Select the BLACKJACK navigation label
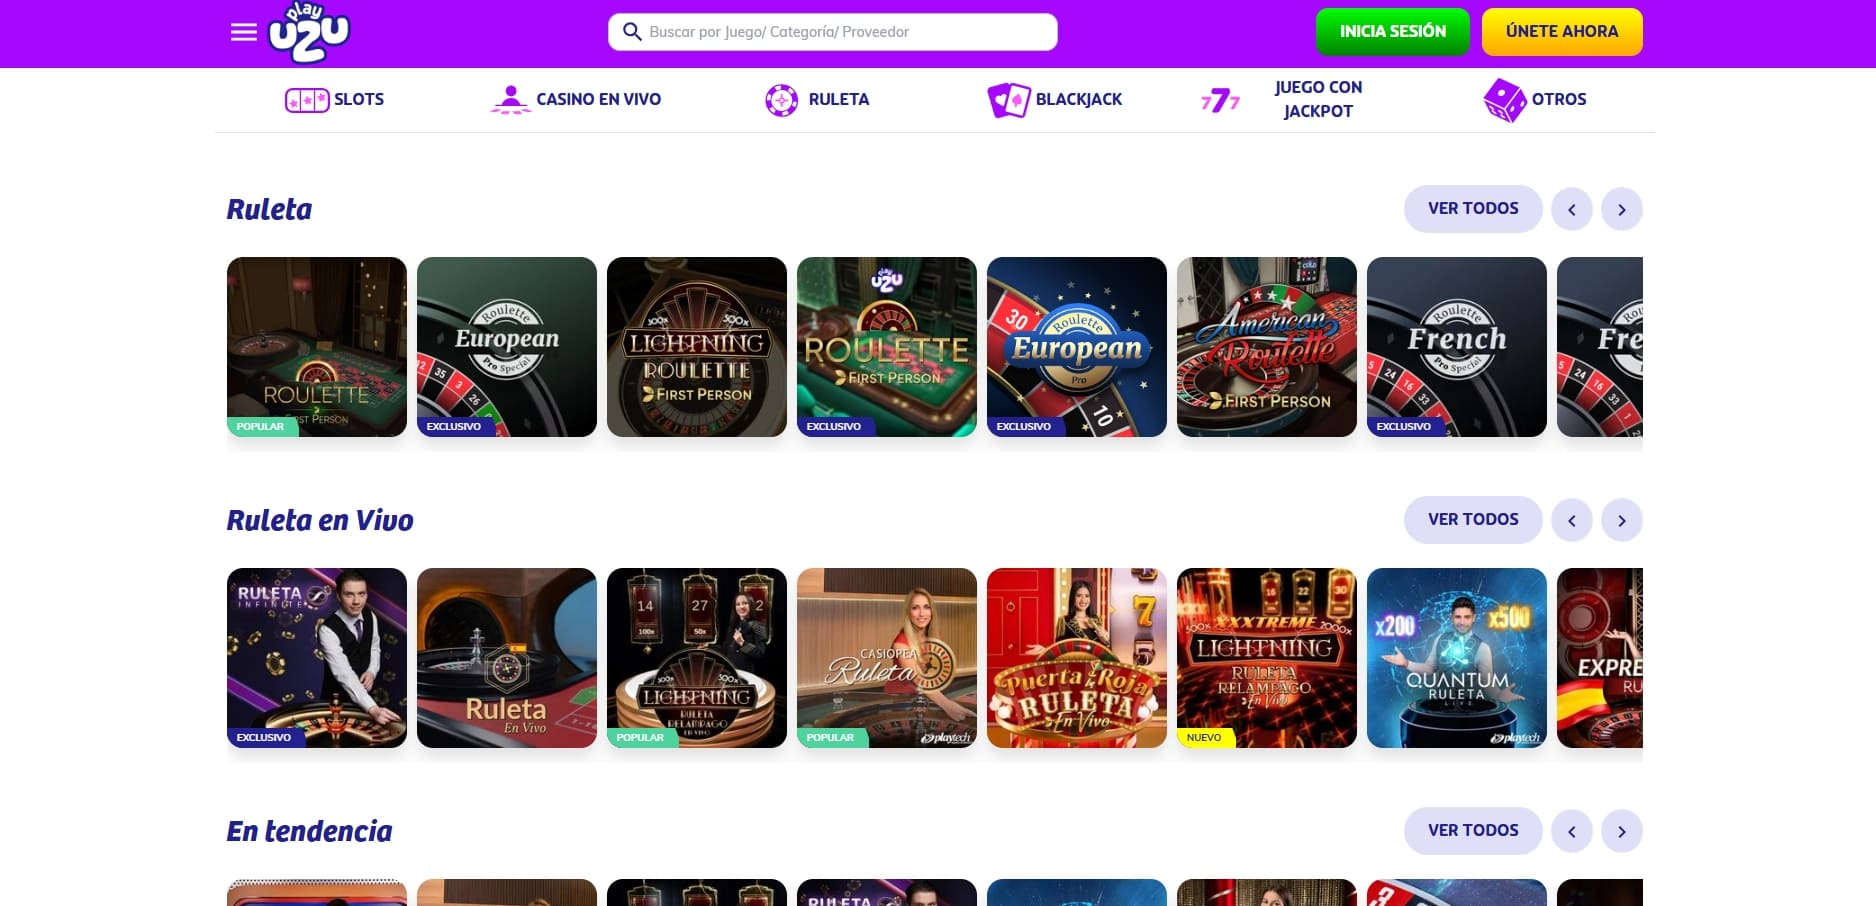The image size is (1876, 906). tap(1080, 99)
